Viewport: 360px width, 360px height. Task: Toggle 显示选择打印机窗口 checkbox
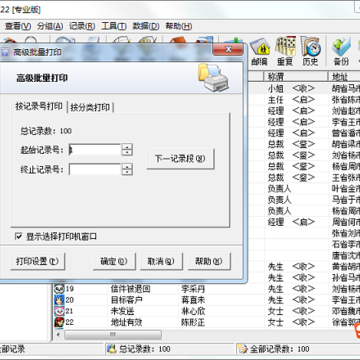click(18, 237)
